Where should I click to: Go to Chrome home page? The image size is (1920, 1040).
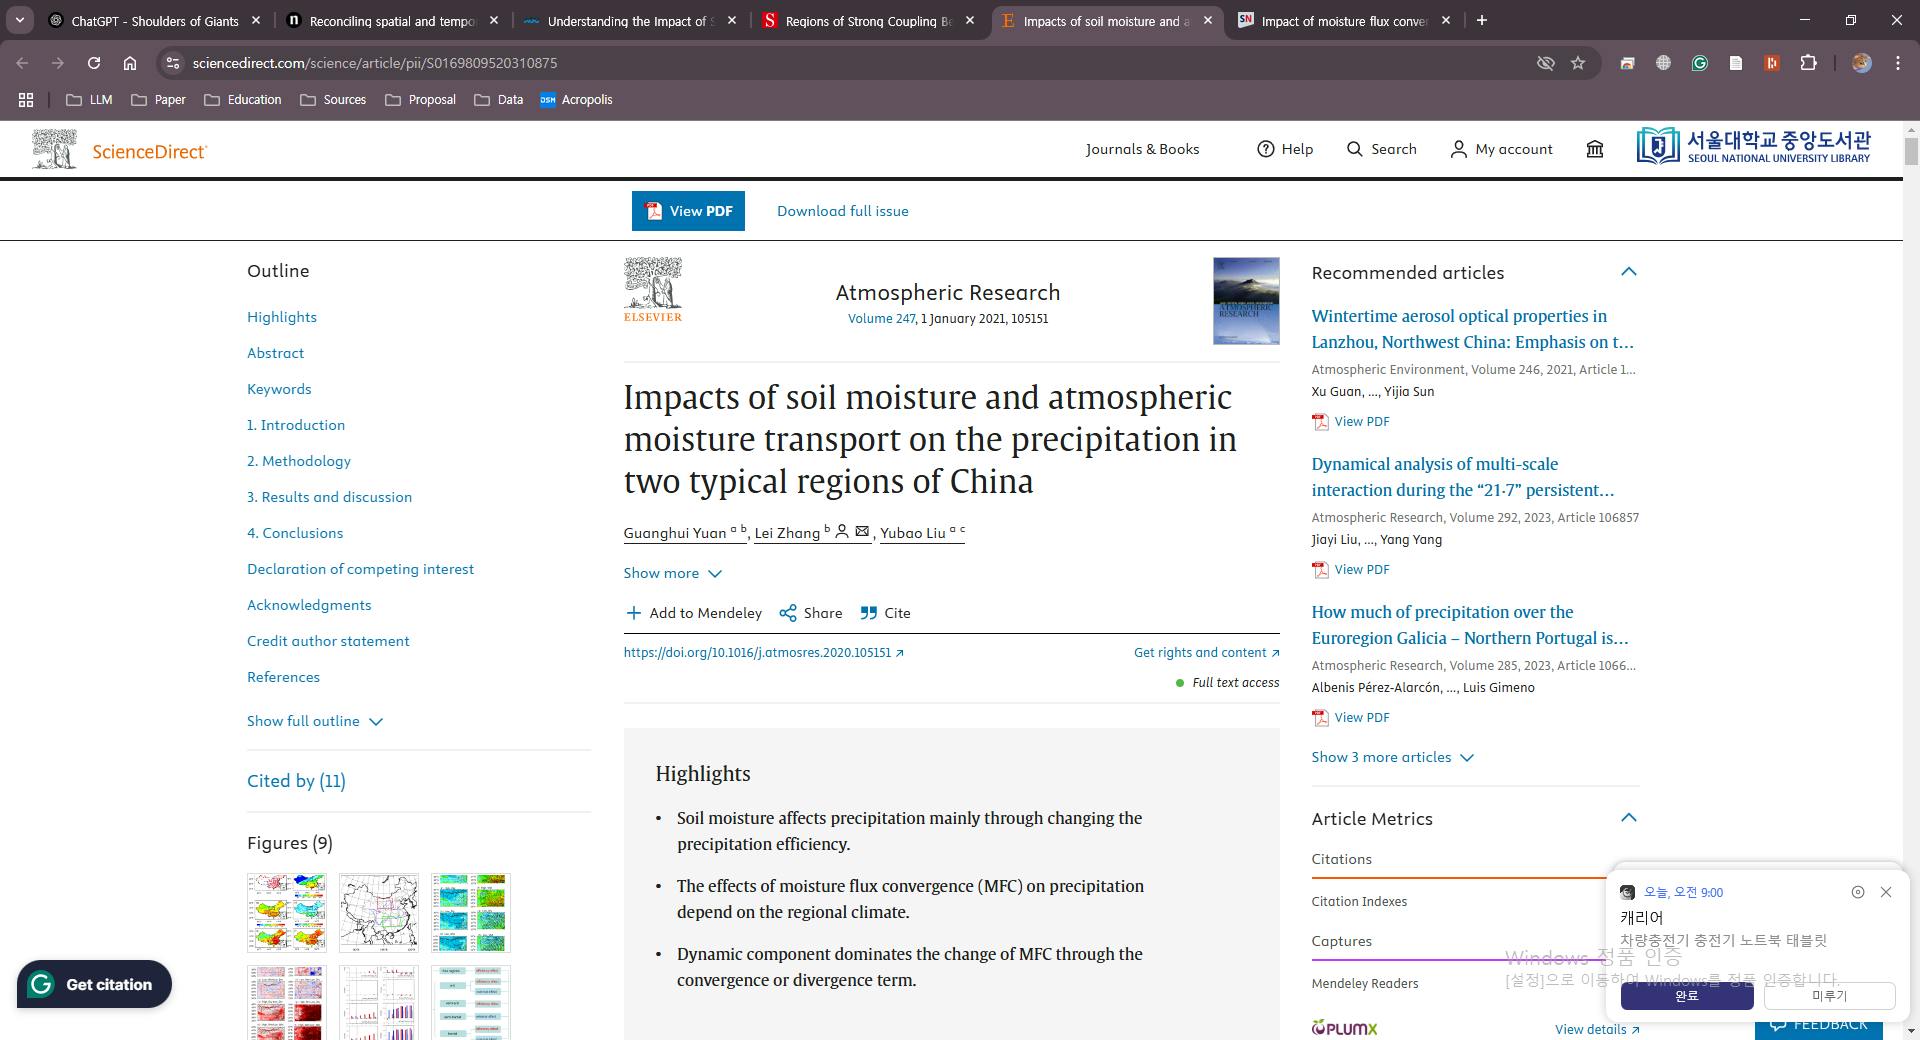click(x=130, y=63)
